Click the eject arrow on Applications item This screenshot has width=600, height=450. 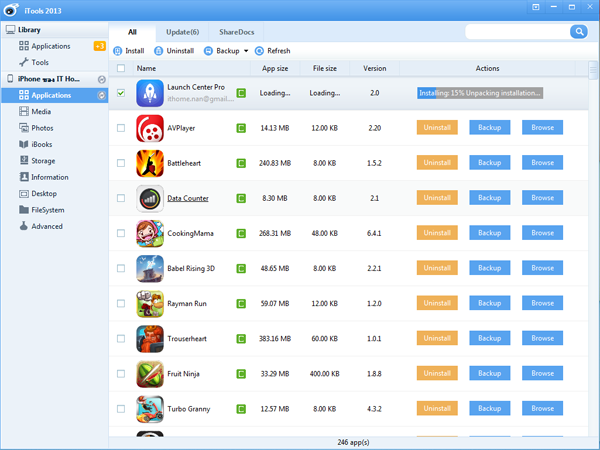point(101,95)
